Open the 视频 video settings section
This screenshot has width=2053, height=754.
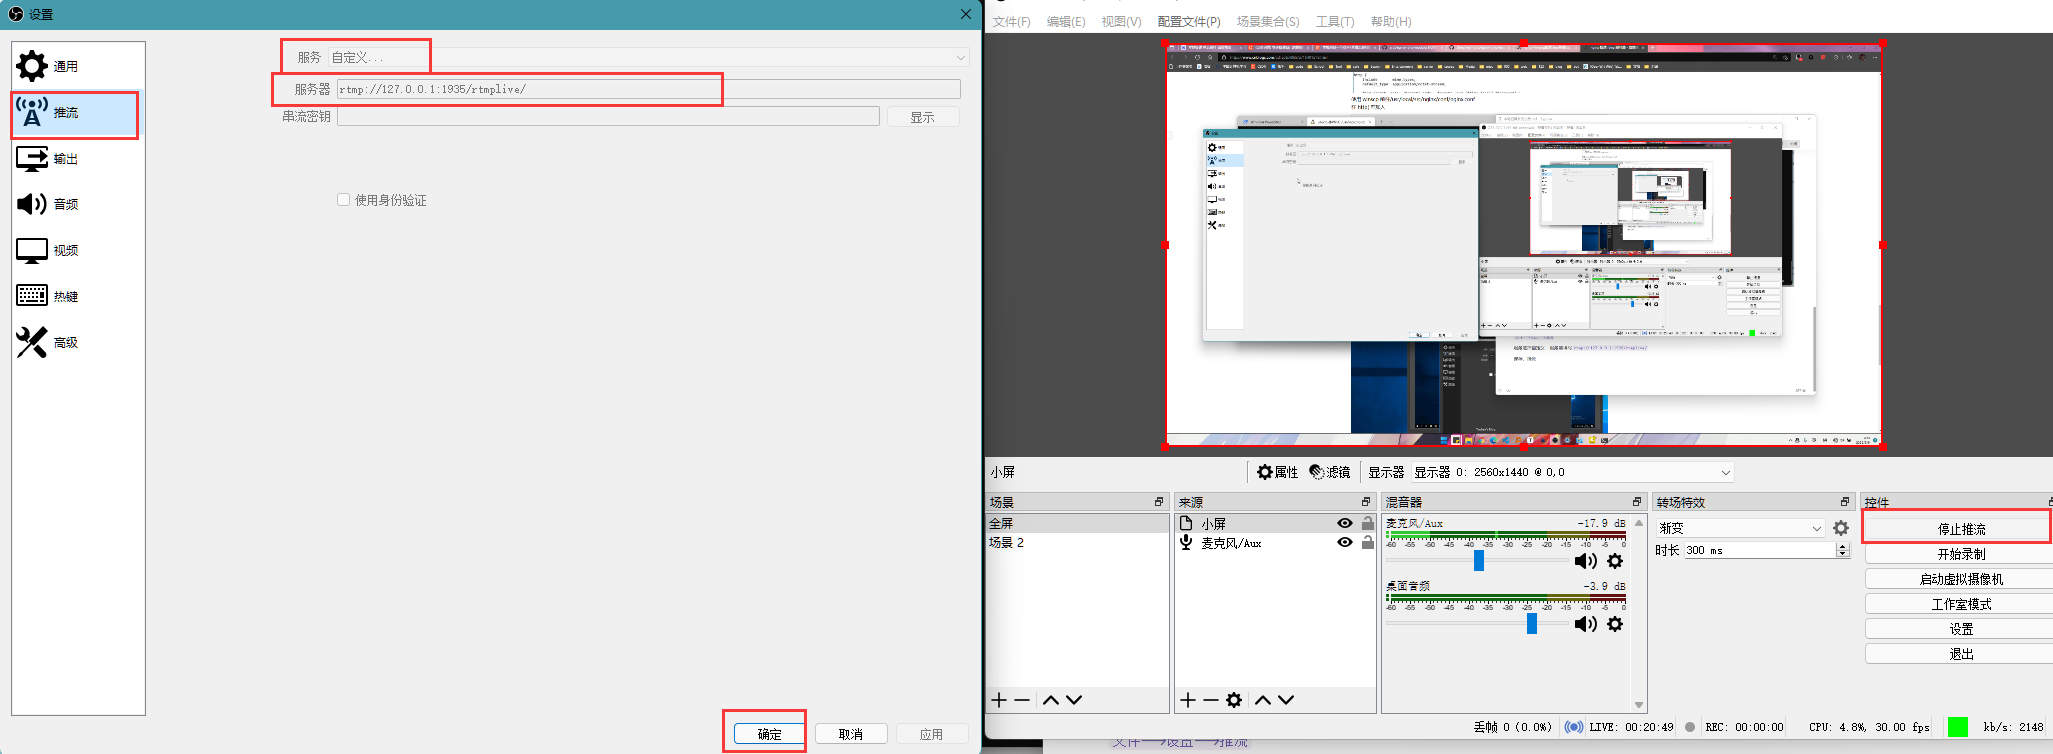click(x=77, y=250)
